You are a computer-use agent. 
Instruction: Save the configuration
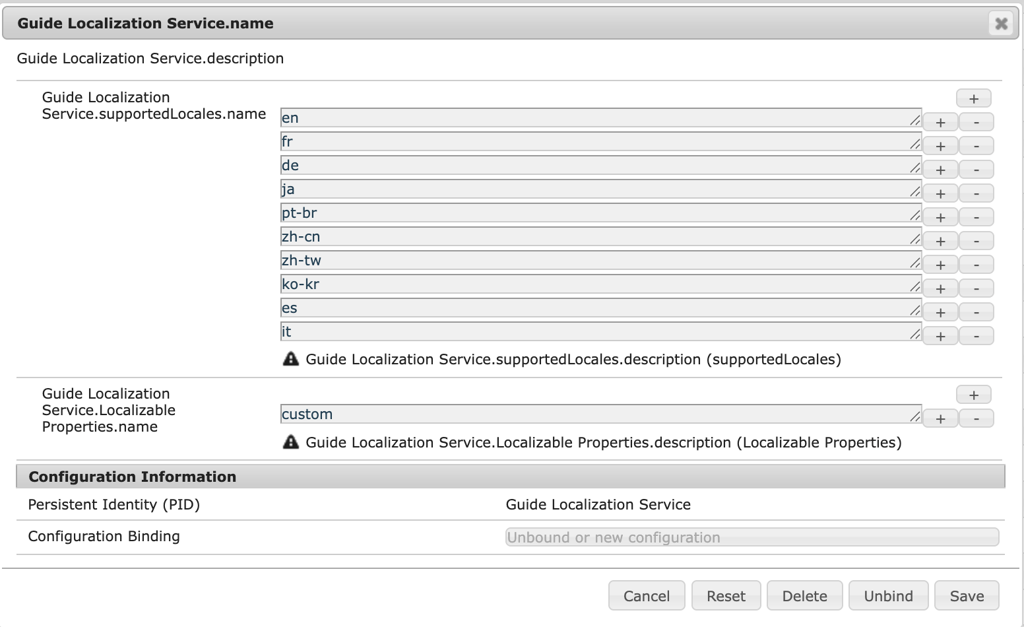(x=966, y=596)
